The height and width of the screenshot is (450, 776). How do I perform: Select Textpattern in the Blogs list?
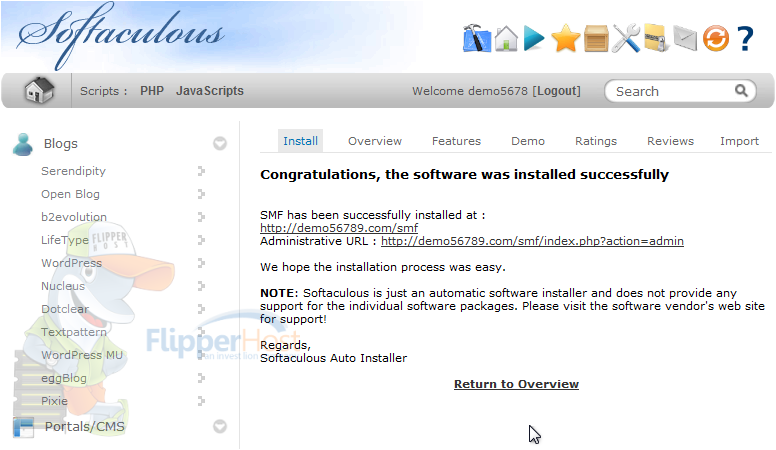pyautogui.click(x=74, y=332)
